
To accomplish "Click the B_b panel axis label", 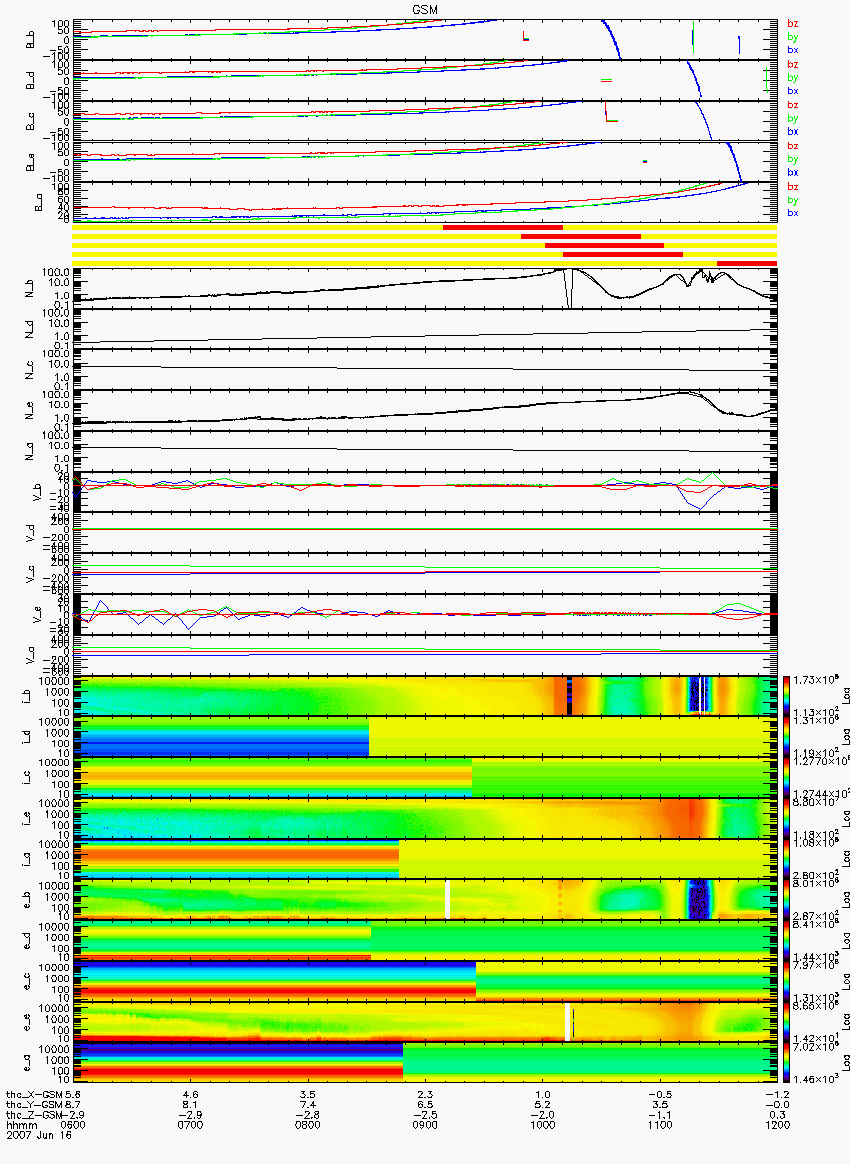I will pyautogui.click(x=30, y=39).
